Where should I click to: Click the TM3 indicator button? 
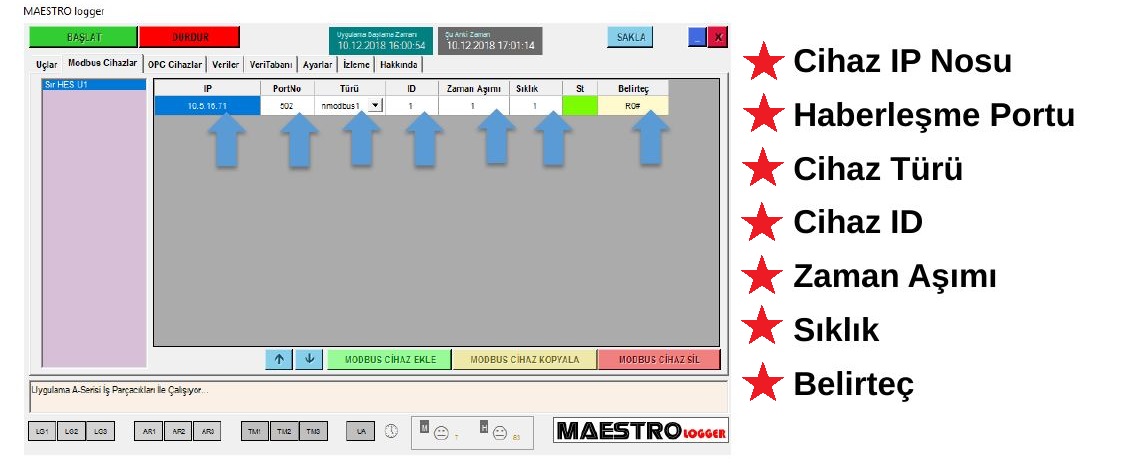tap(313, 432)
